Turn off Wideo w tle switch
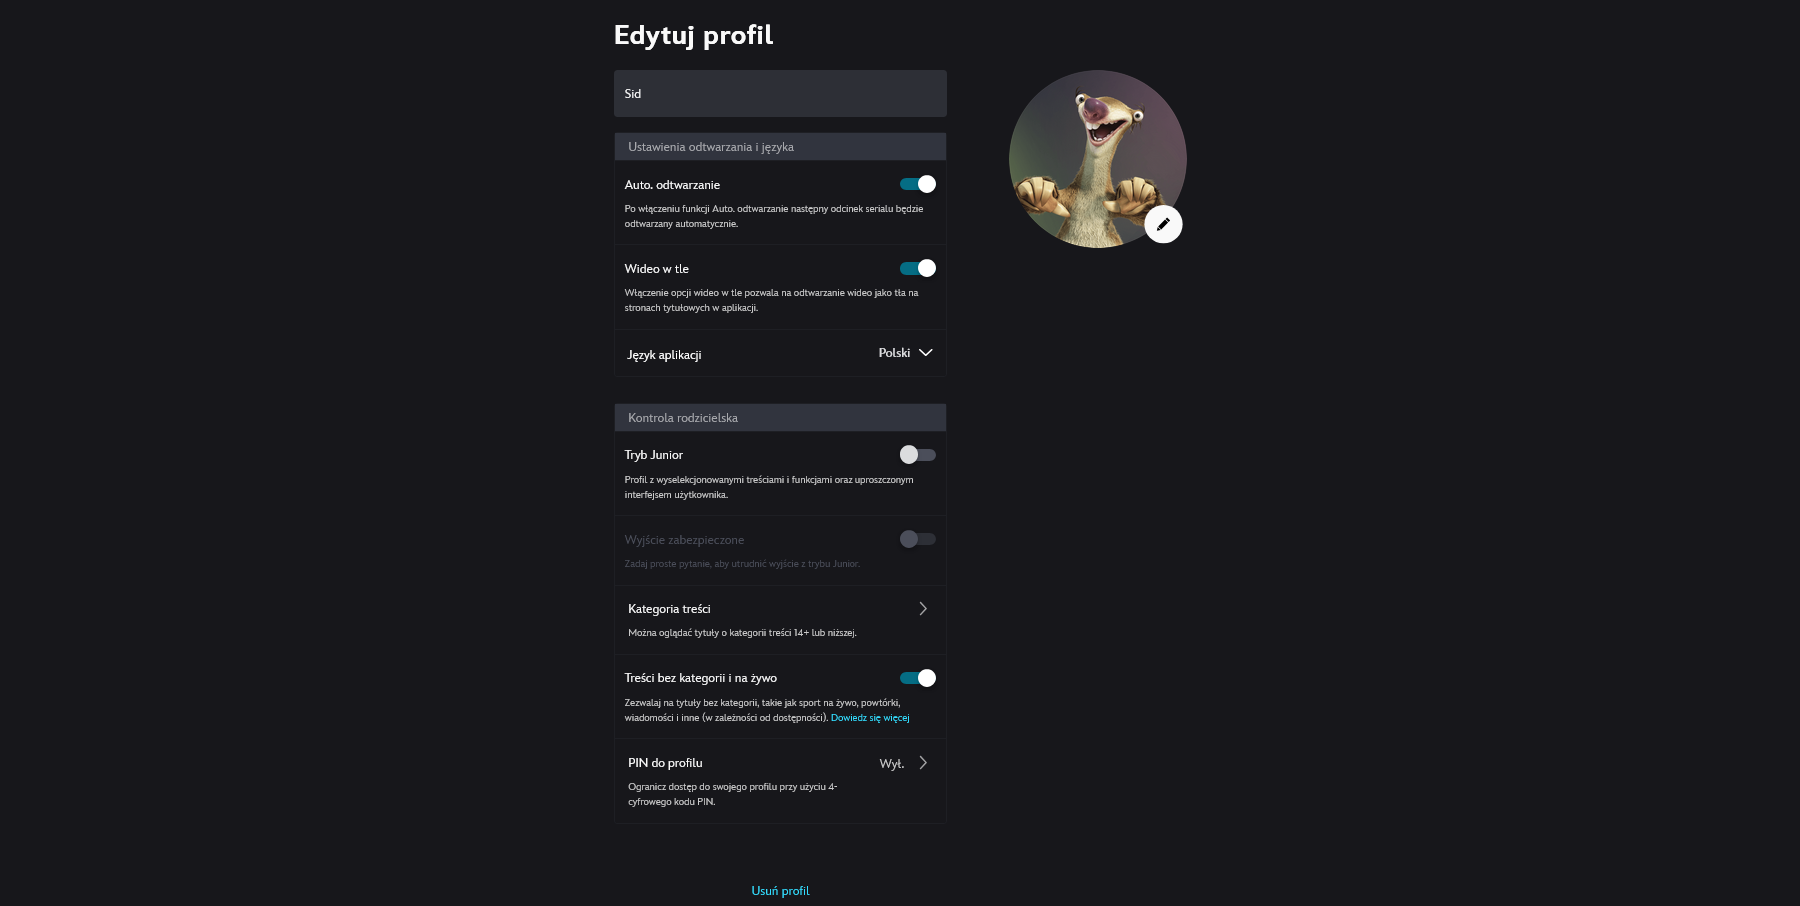 [918, 268]
